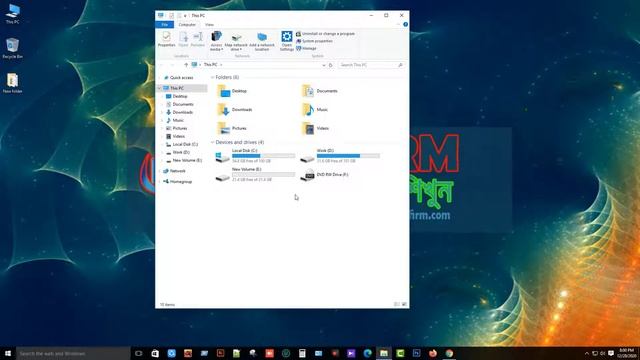The image size is (640, 360).
Task: Select the Videos folder icon
Action: click(x=308, y=129)
